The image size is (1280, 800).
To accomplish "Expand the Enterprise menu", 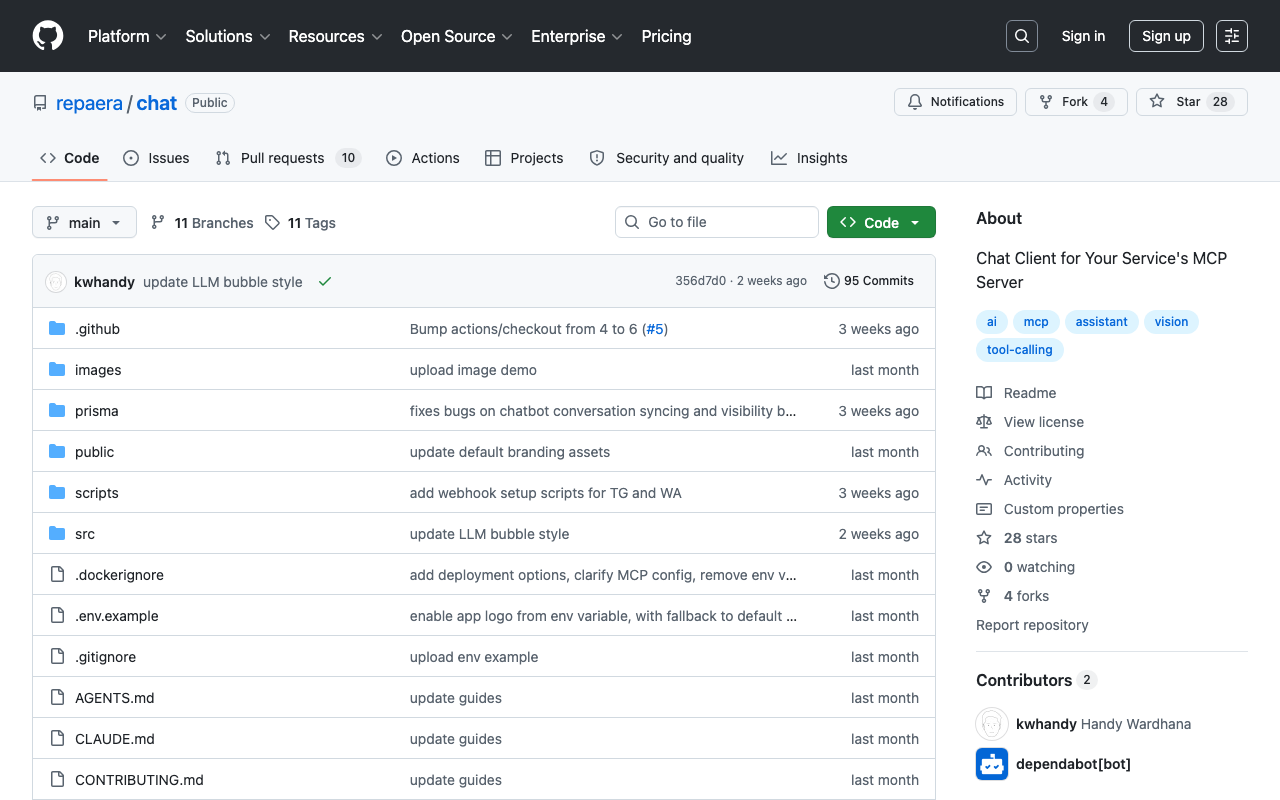I will (x=577, y=36).
